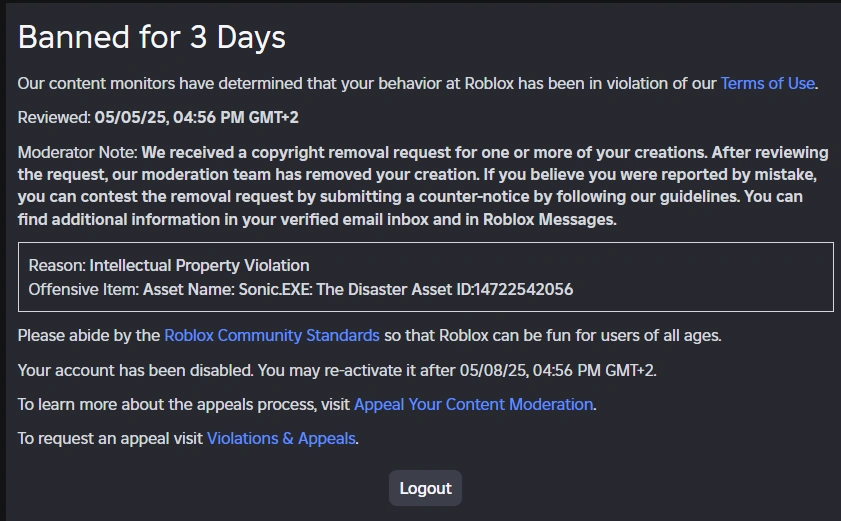Open the Roblox Community Standards link
Screen dimensions: 841x521
tap(271, 335)
